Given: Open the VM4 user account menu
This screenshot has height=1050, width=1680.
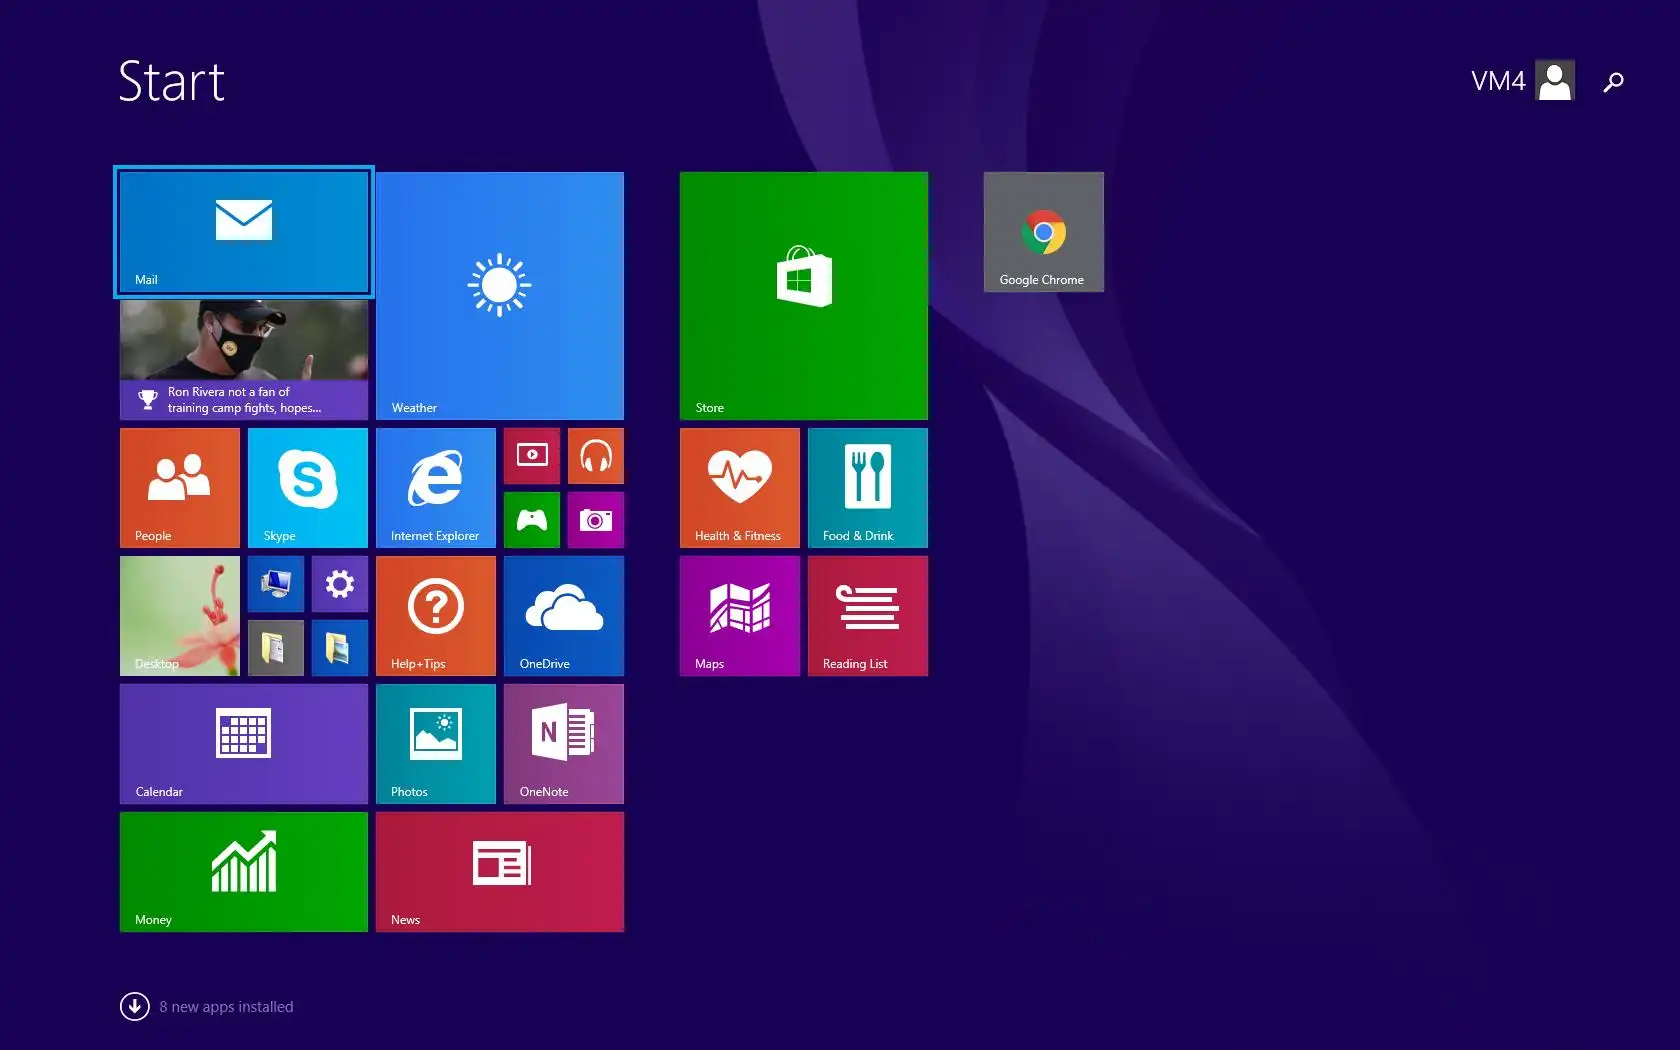Looking at the screenshot, I should click(x=1523, y=81).
